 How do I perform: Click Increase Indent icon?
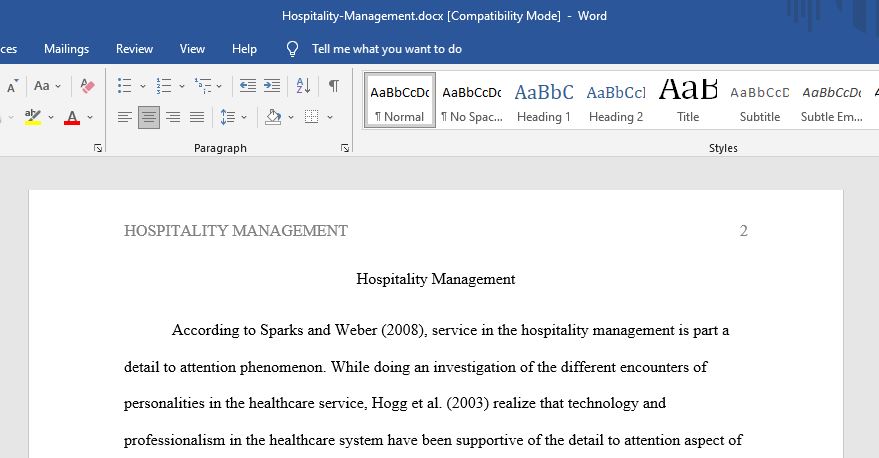(x=272, y=86)
